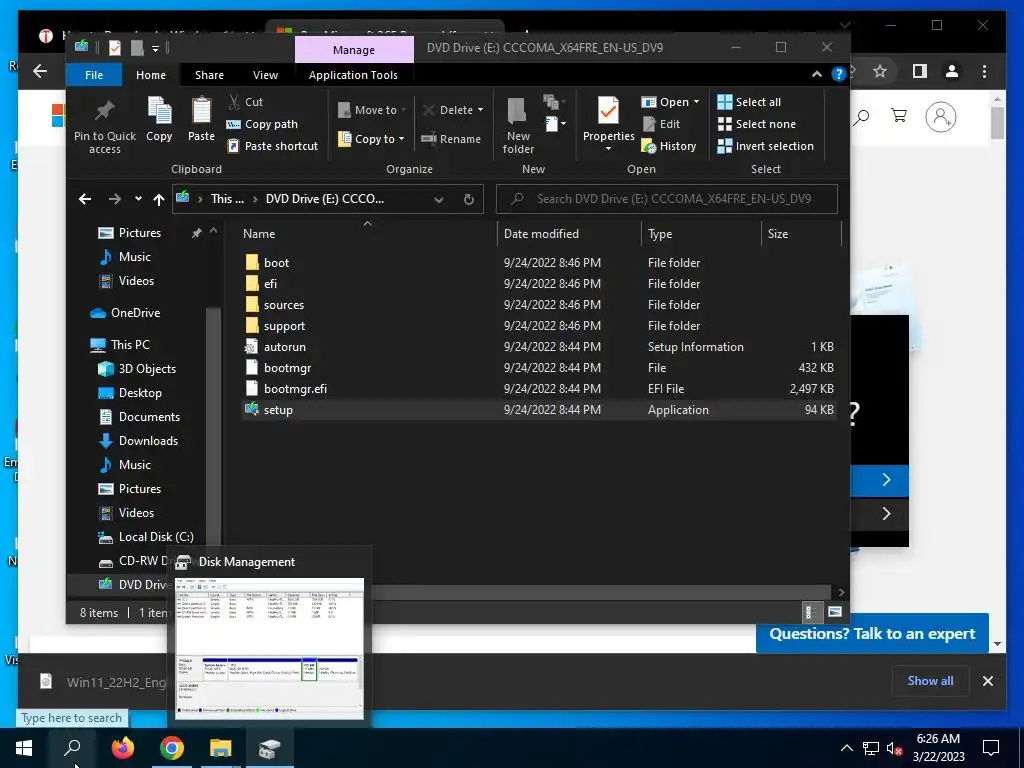The width and height of the screenshot is (1024, 768).
Task: Sort by the Name column header
Action: tap(369, 234)
